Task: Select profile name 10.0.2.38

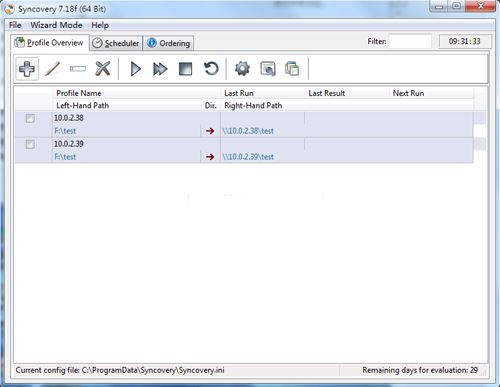Action: point(69,118)
